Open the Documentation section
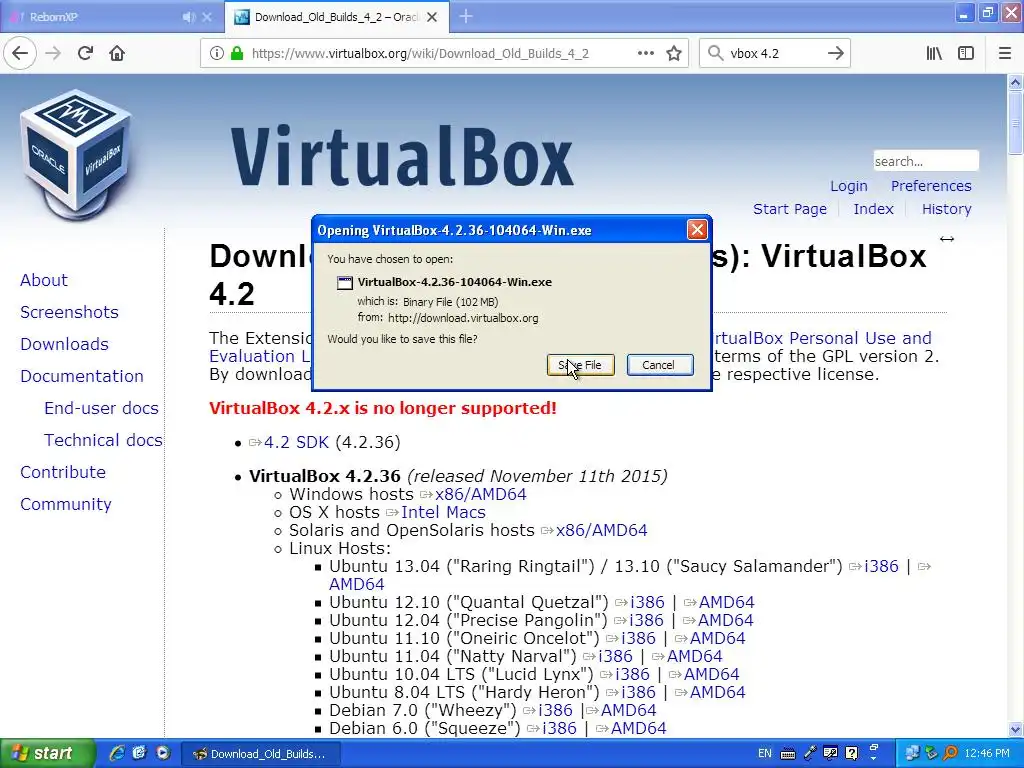This screenshot has width=1024, height=768. tap(82, 376)
